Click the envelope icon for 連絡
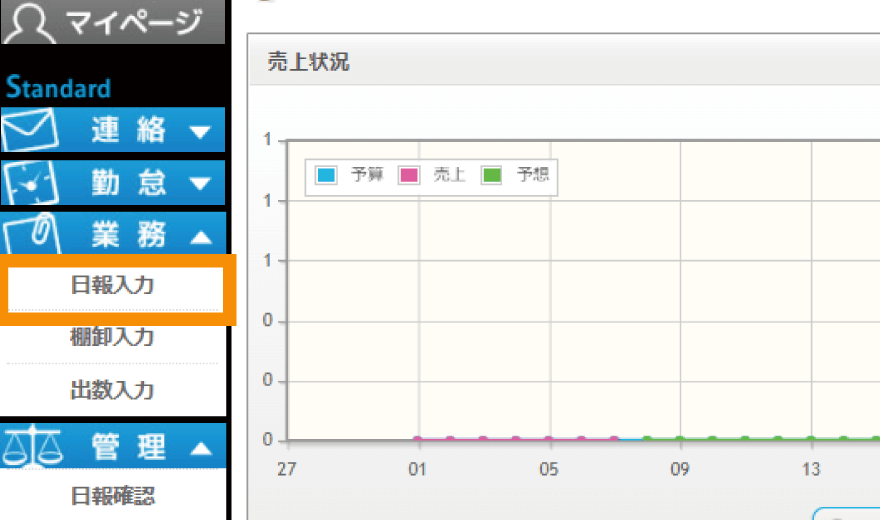The width and height of the screenshot is (880, 520). [x=31, y=130]
